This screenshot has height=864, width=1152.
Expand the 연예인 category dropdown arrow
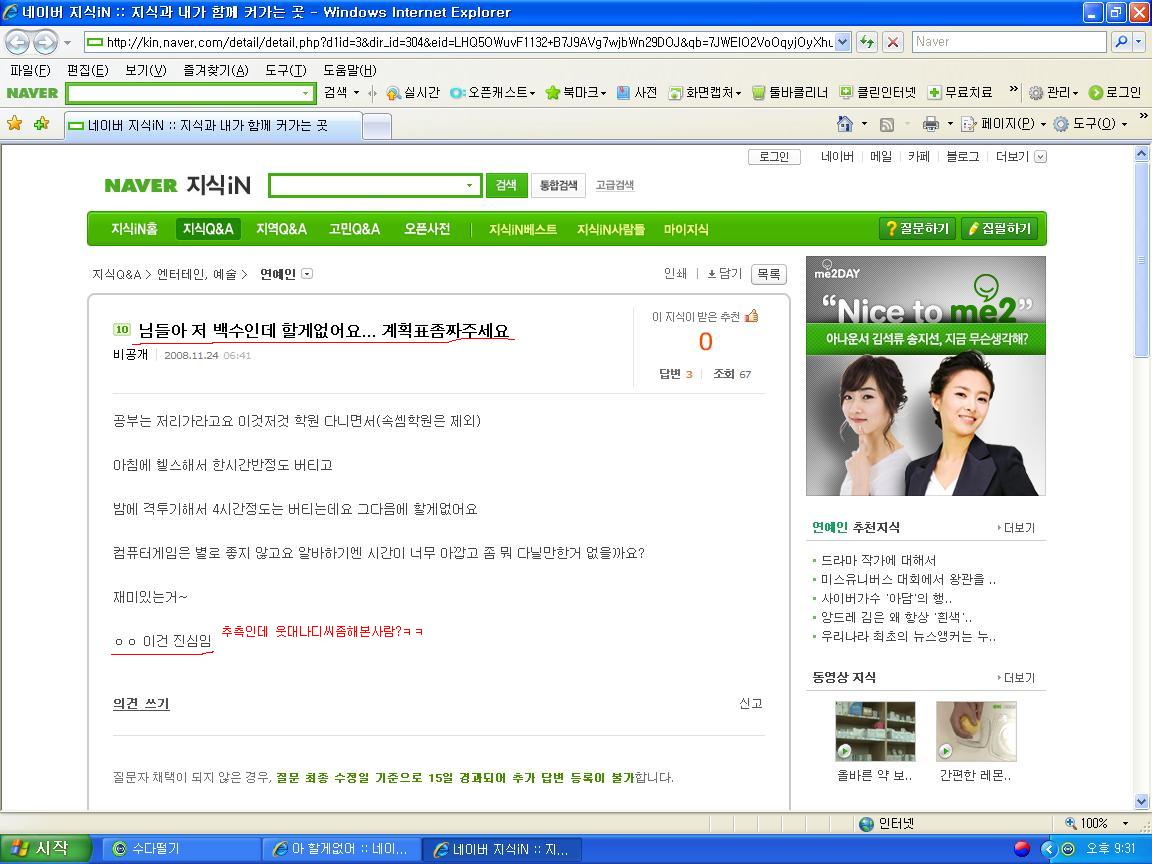tap(307, 274)
